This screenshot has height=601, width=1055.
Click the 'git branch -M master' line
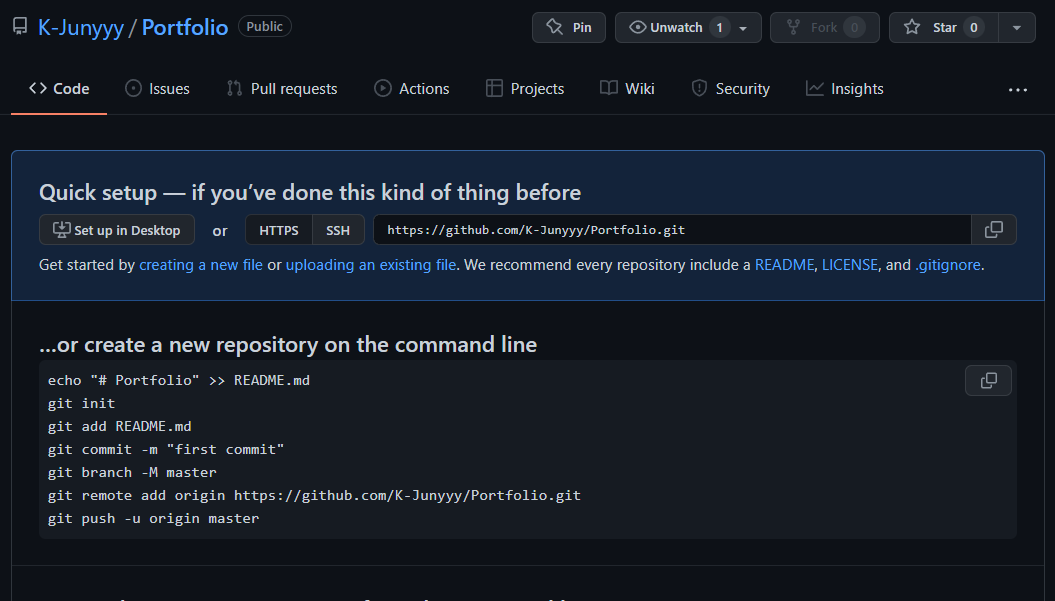pos(132,472)
